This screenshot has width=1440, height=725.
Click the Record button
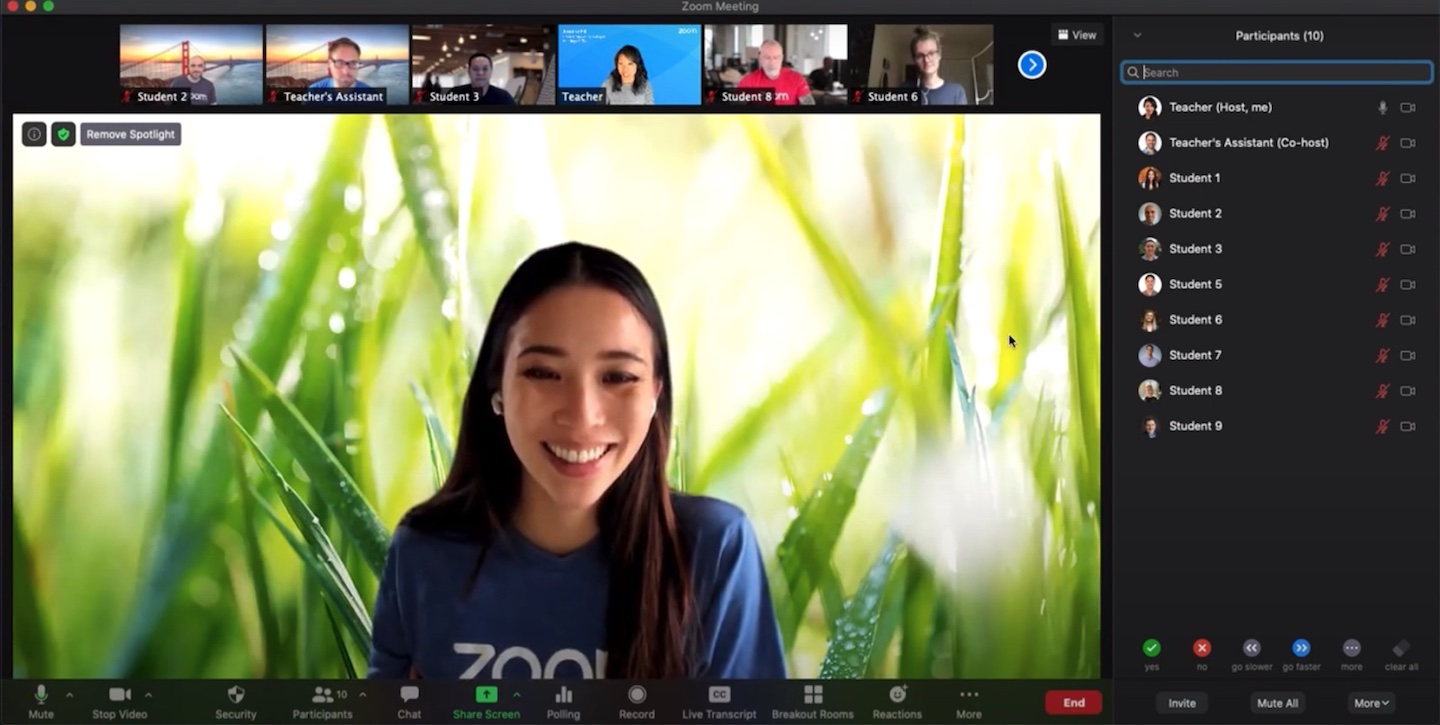(637, 700)
